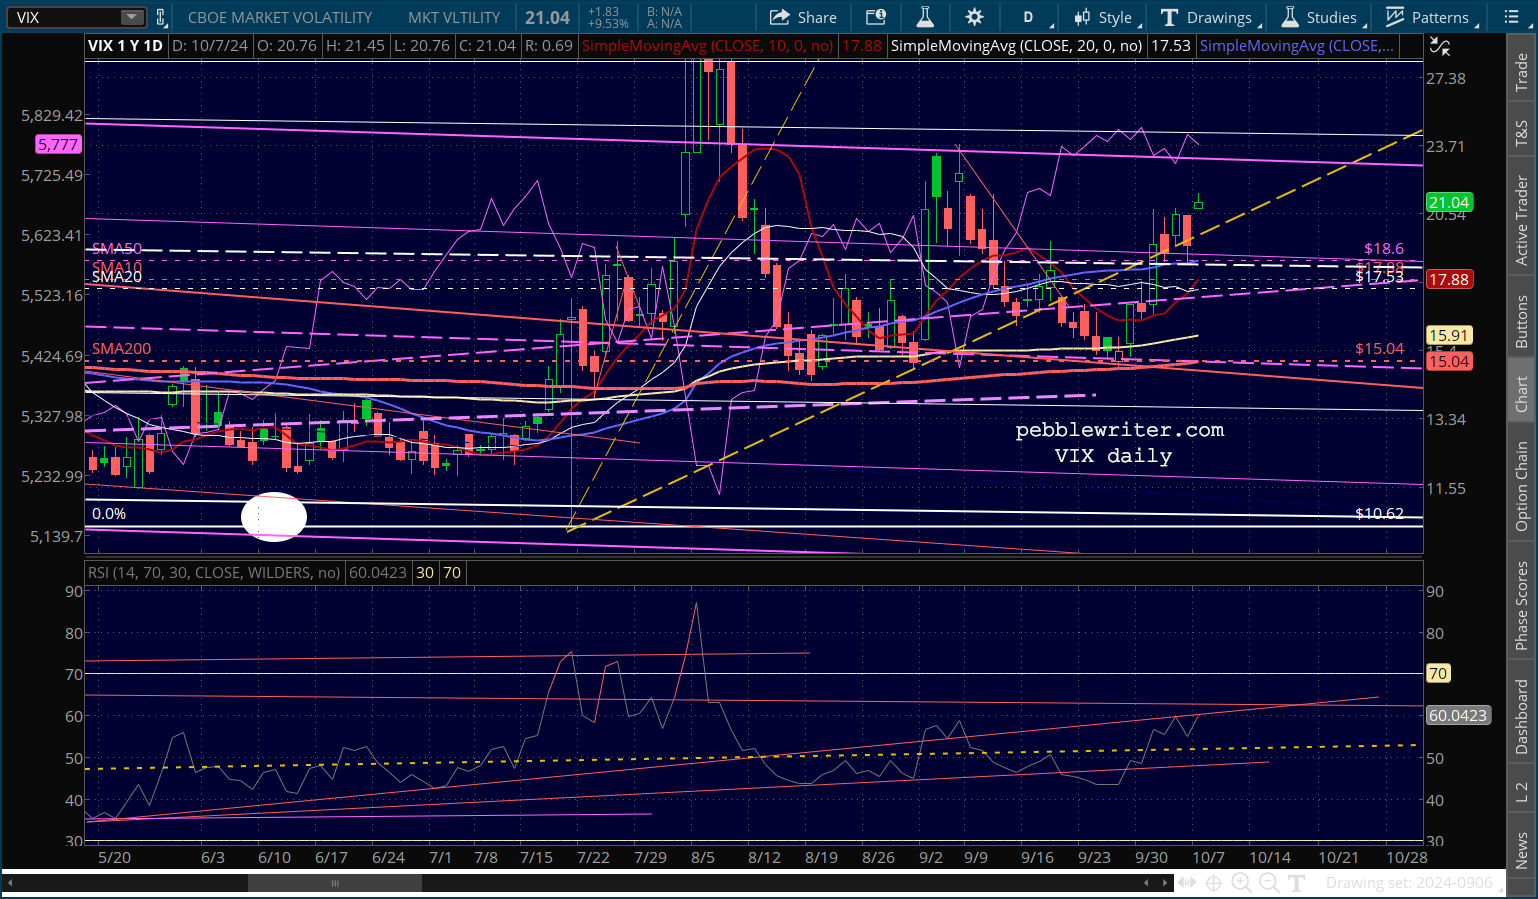
Task: Open the Studies menu
Action: coord(1321,17)
